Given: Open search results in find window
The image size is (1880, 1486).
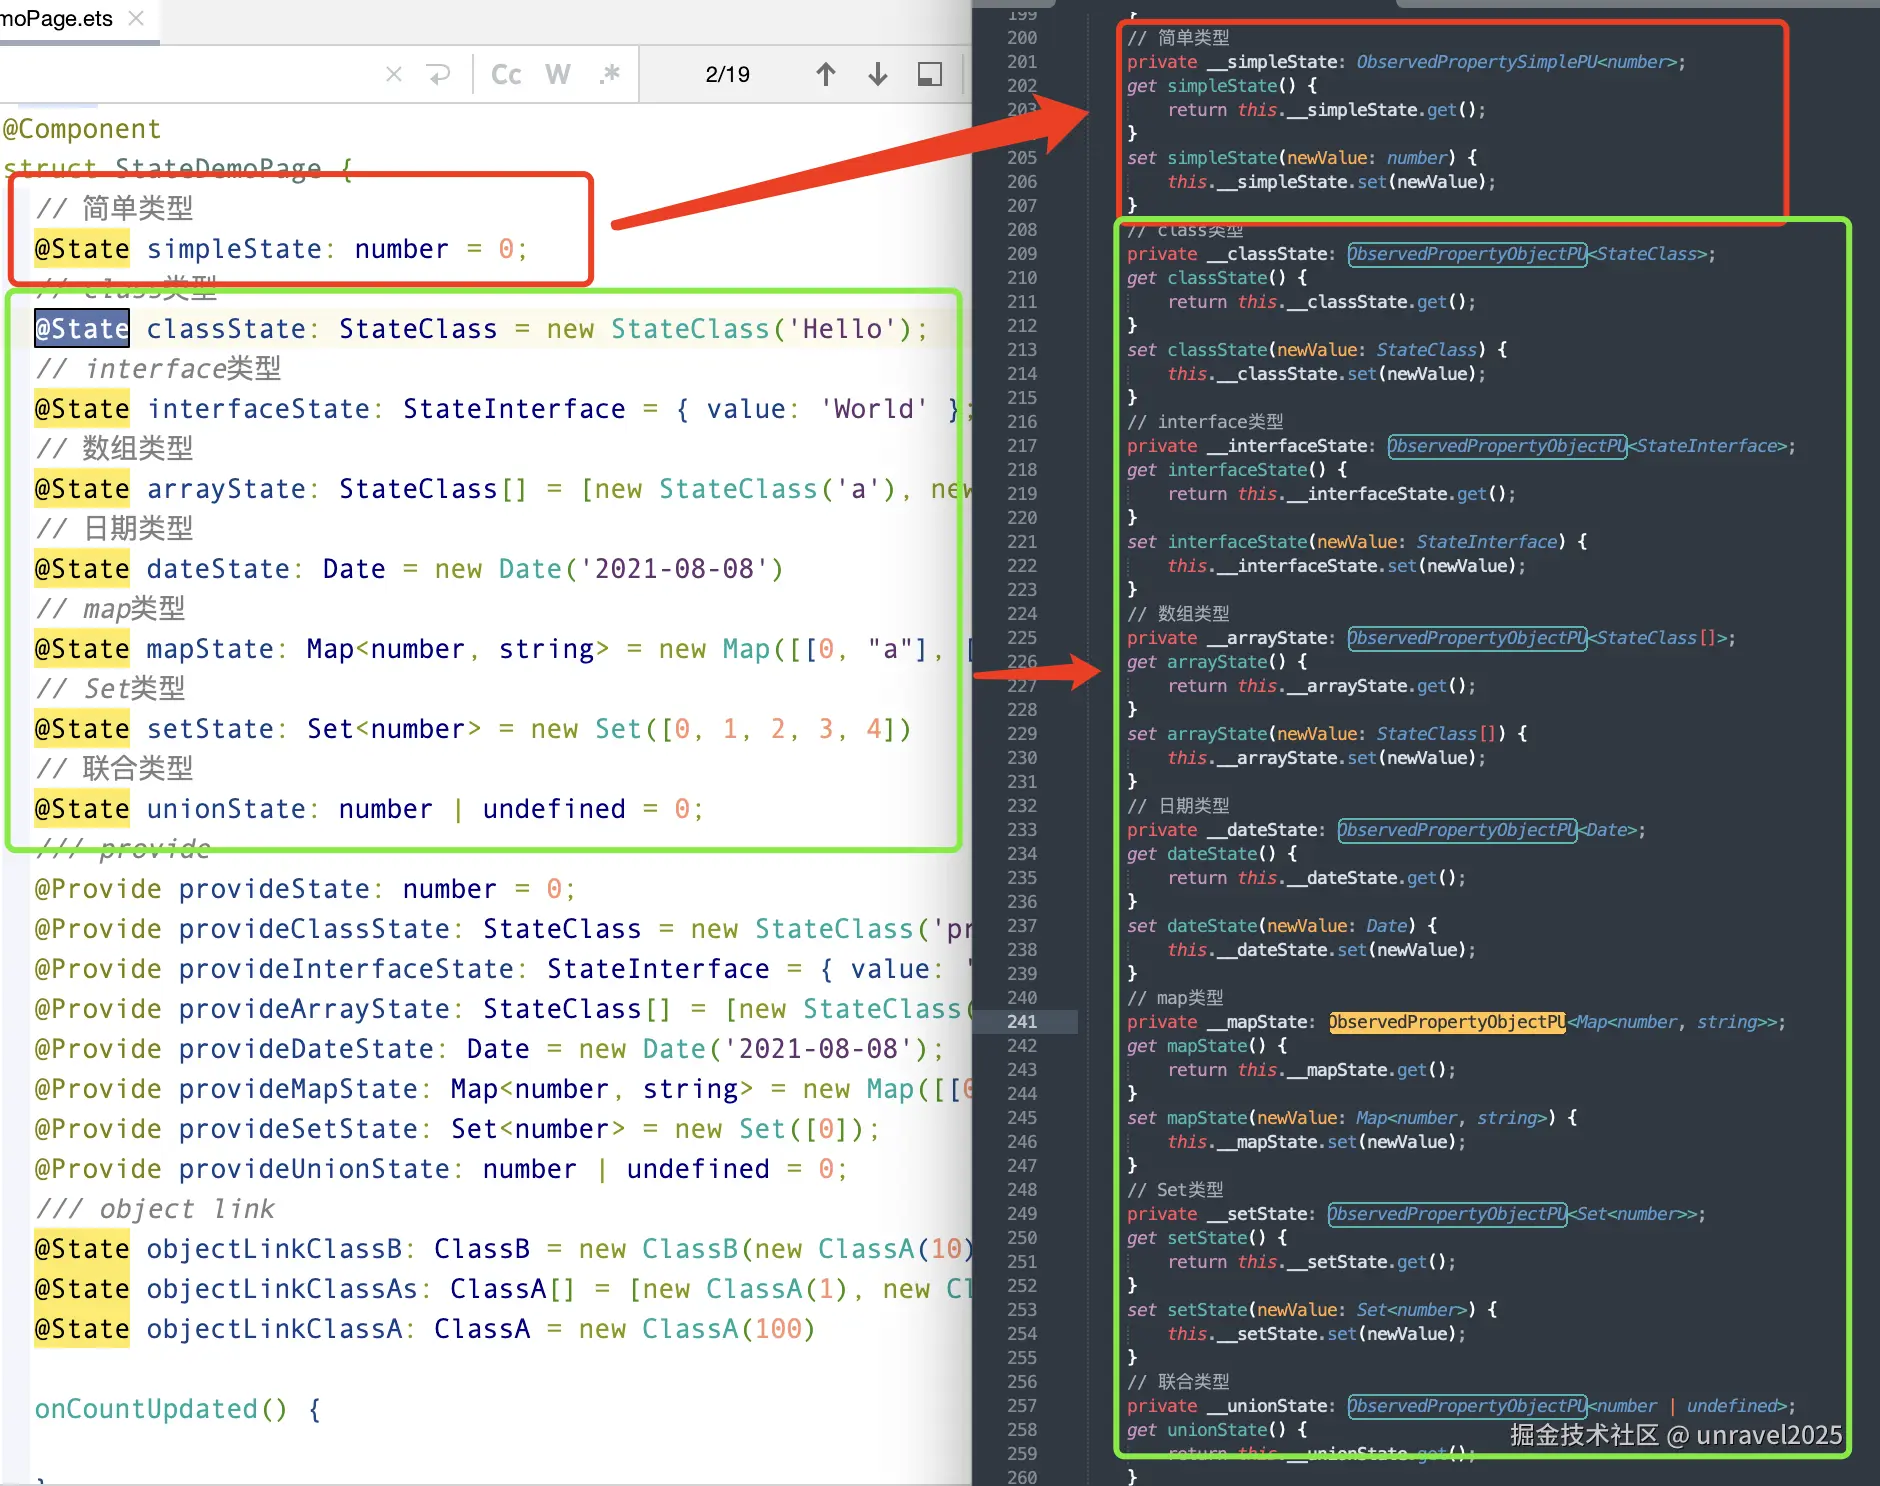Looking at the screenshot, I should pos(930,74).
